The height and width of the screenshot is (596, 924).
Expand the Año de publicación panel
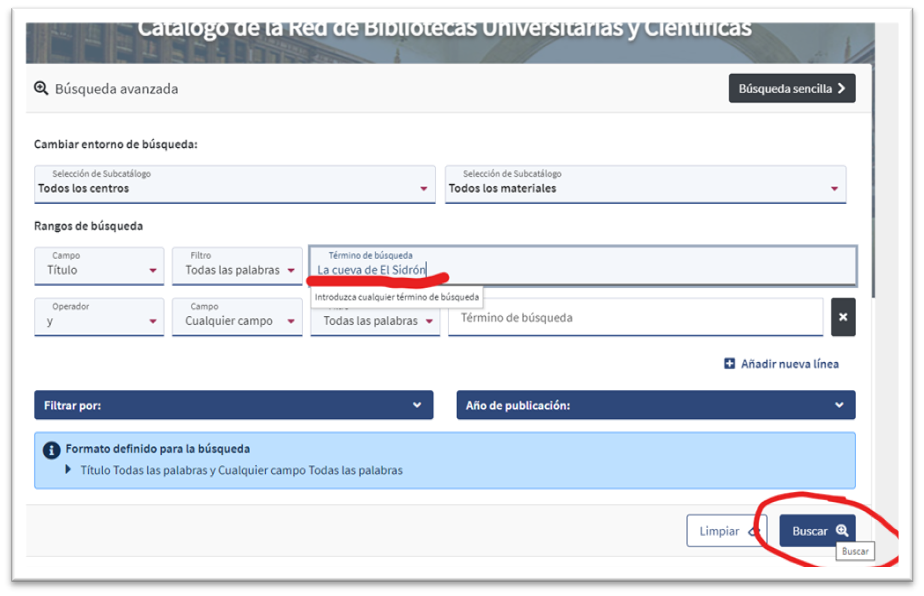point(655,405)
